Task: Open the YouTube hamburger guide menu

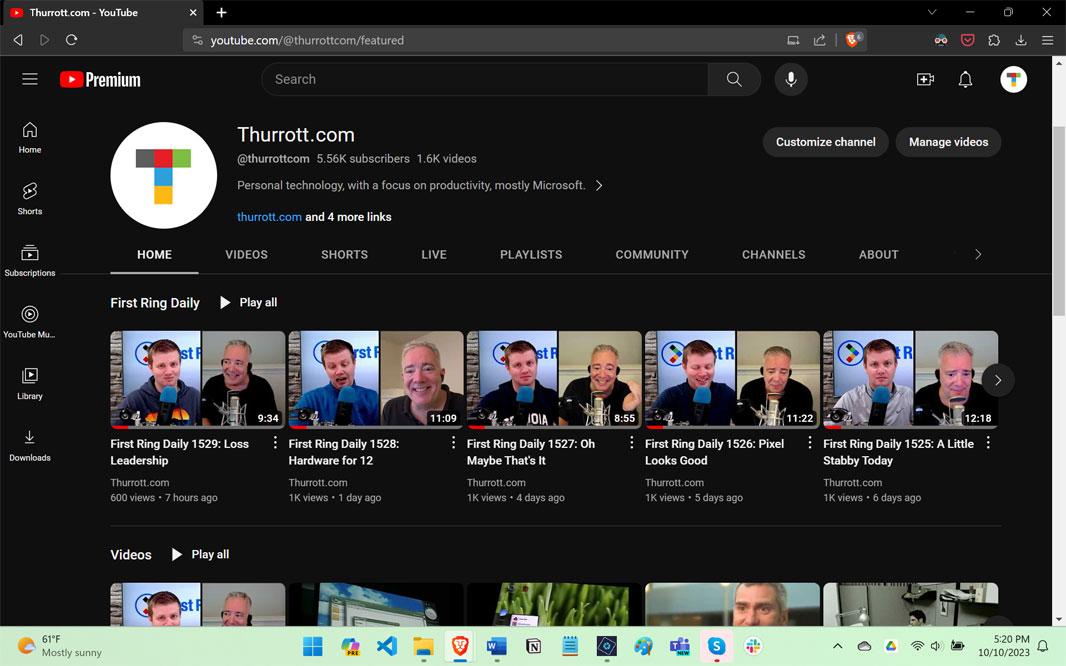Action: coord(30,79)
